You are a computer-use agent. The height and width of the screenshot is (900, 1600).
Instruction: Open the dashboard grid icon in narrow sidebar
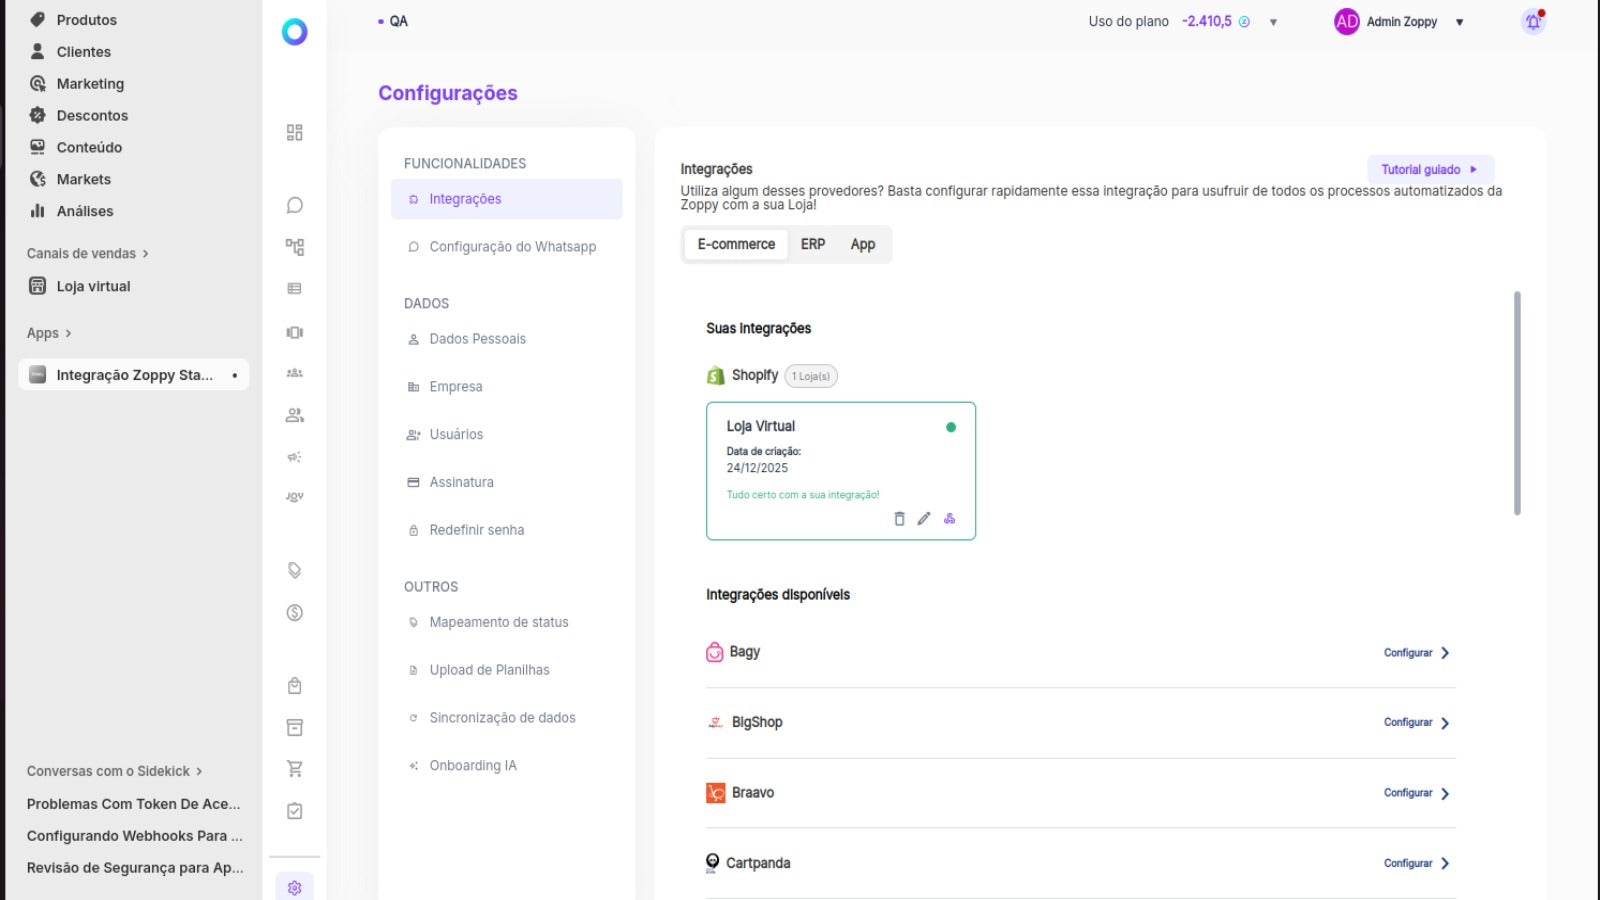coord(294,133)
